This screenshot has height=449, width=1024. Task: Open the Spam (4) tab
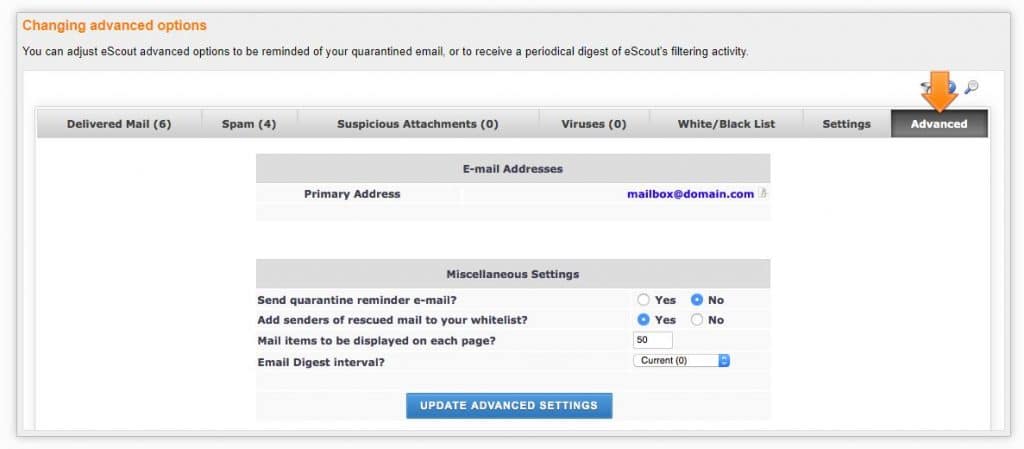coord(249,124)
